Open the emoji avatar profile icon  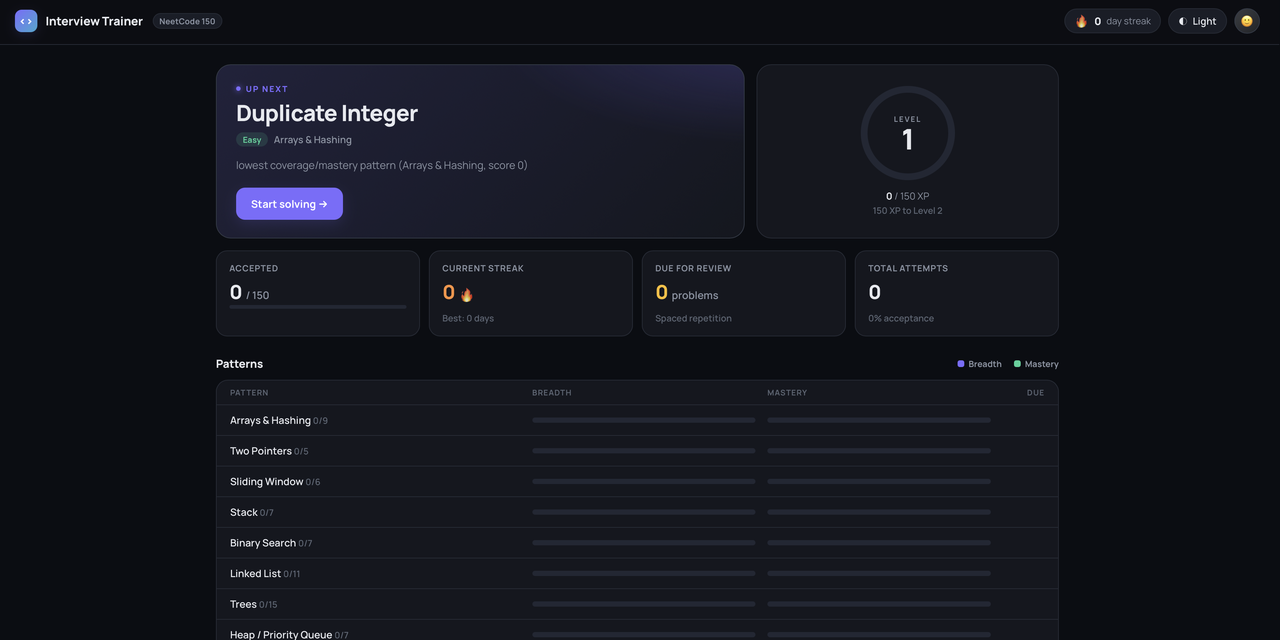[x=1246, y=21]
